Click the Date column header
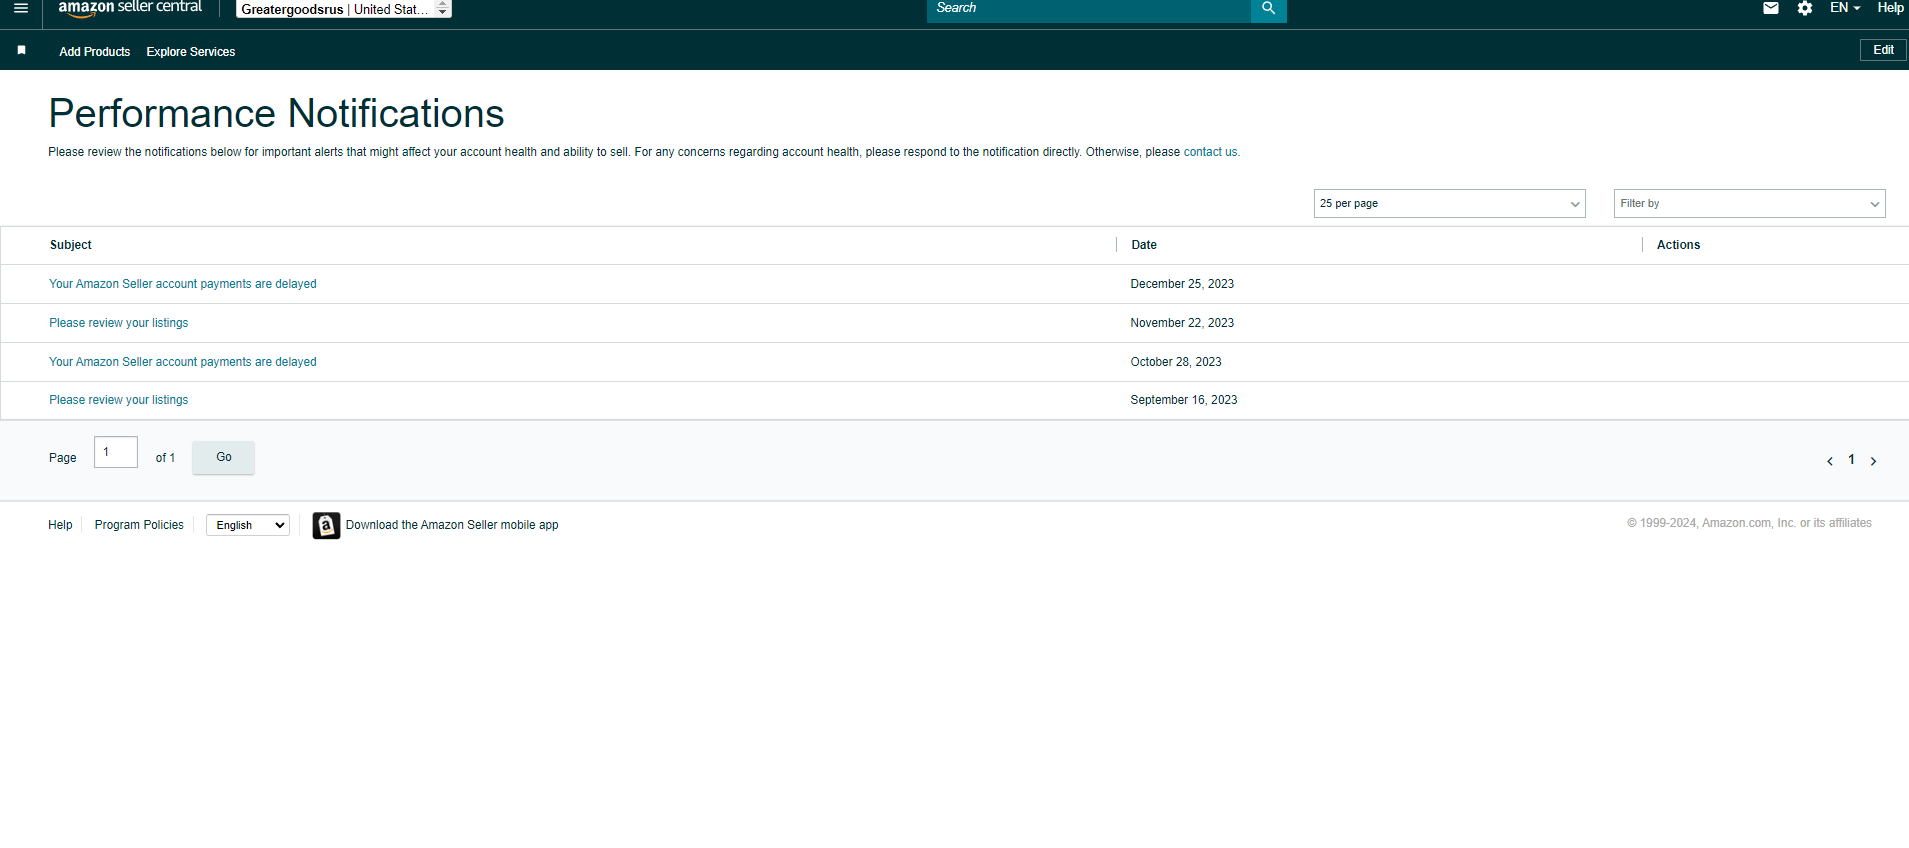1909x848 pixels. click(x=1144, y=245)
